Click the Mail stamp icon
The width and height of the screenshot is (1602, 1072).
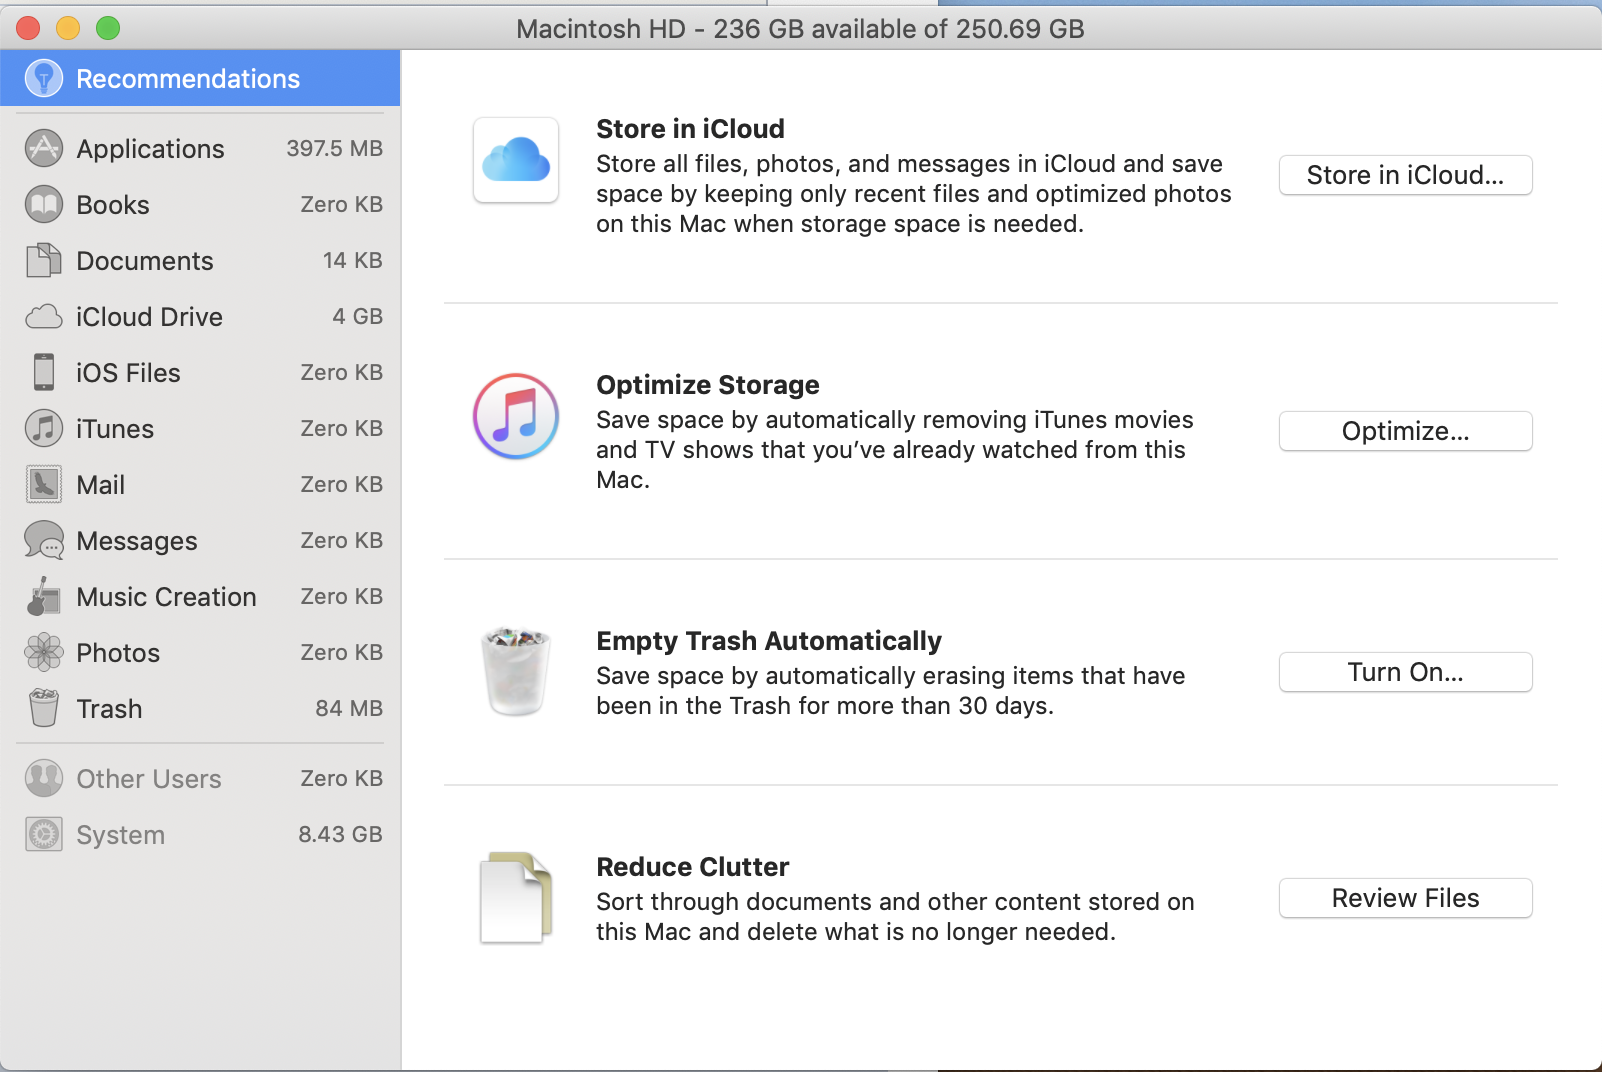[44, 484]
